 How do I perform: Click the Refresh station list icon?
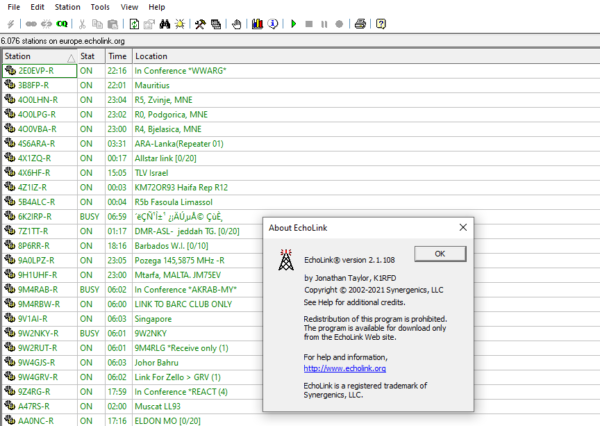pos(134,24)
